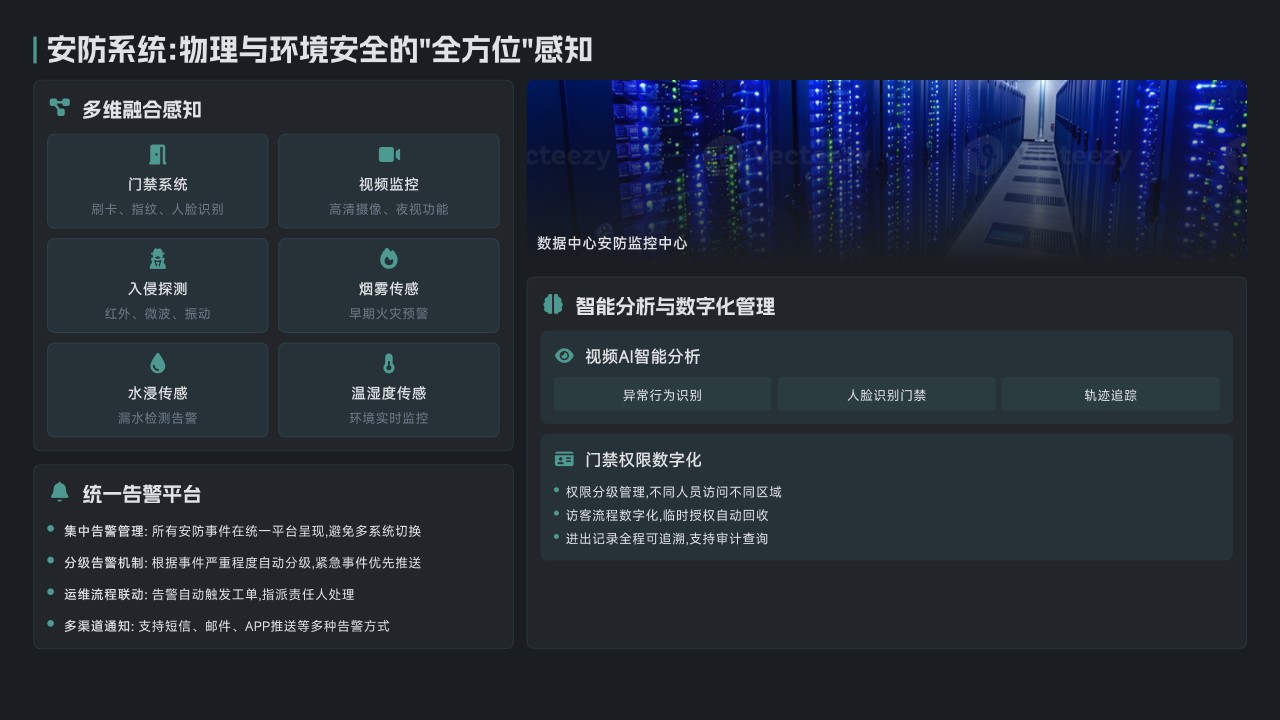Click the eye icon beside 视频AI智能分析
Image resolution: width=1280 pixels, height=720 pixels.
coord(564,356)
